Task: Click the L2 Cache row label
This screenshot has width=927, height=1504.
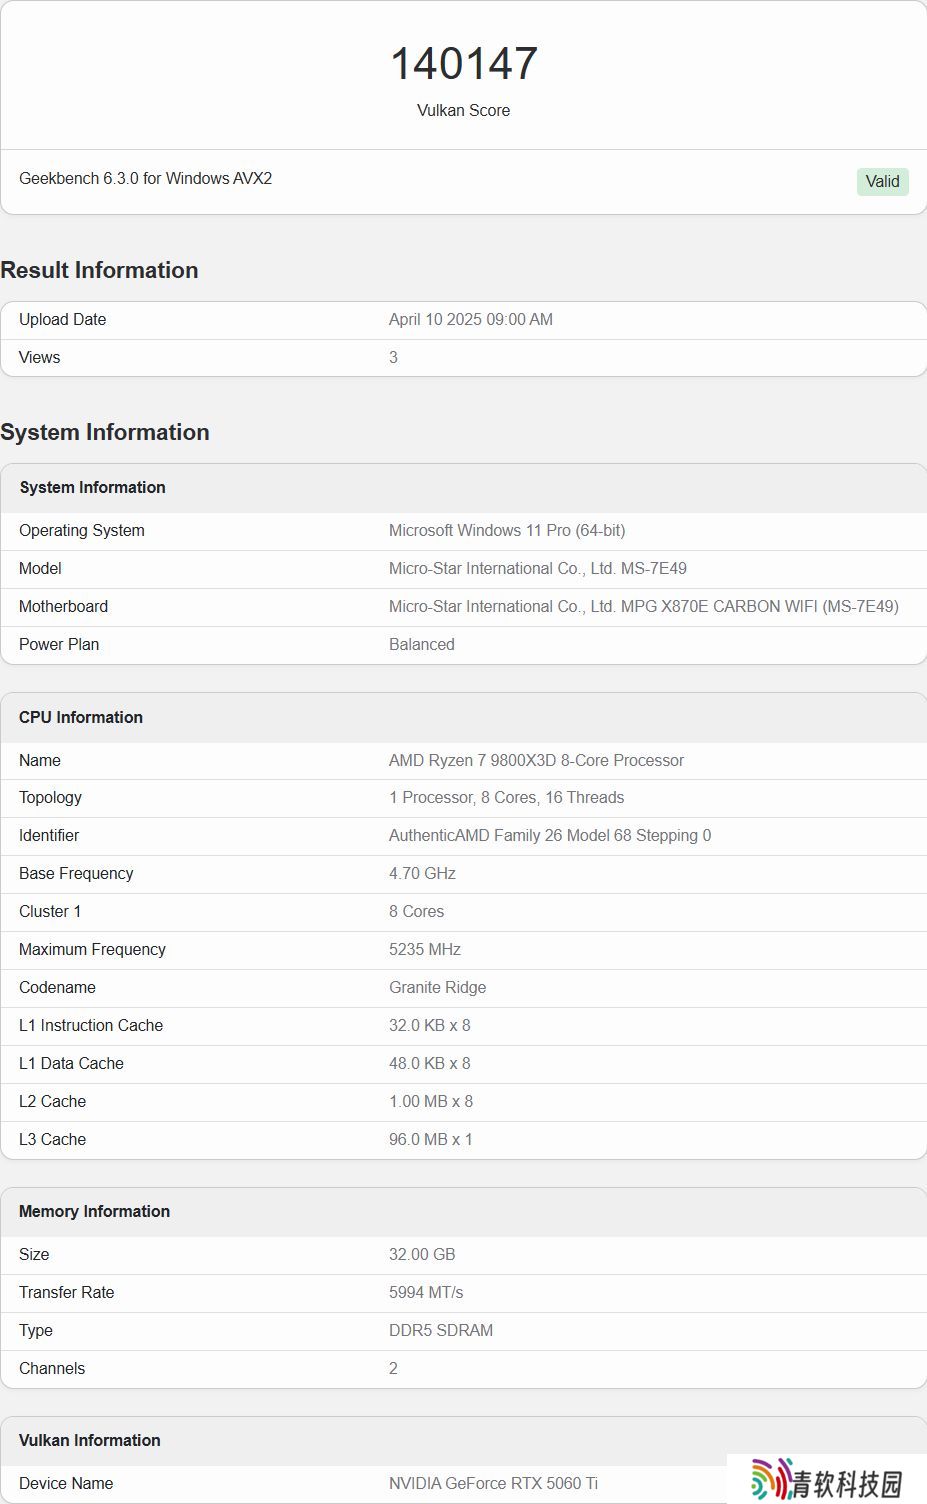Action: [52, 1102]
